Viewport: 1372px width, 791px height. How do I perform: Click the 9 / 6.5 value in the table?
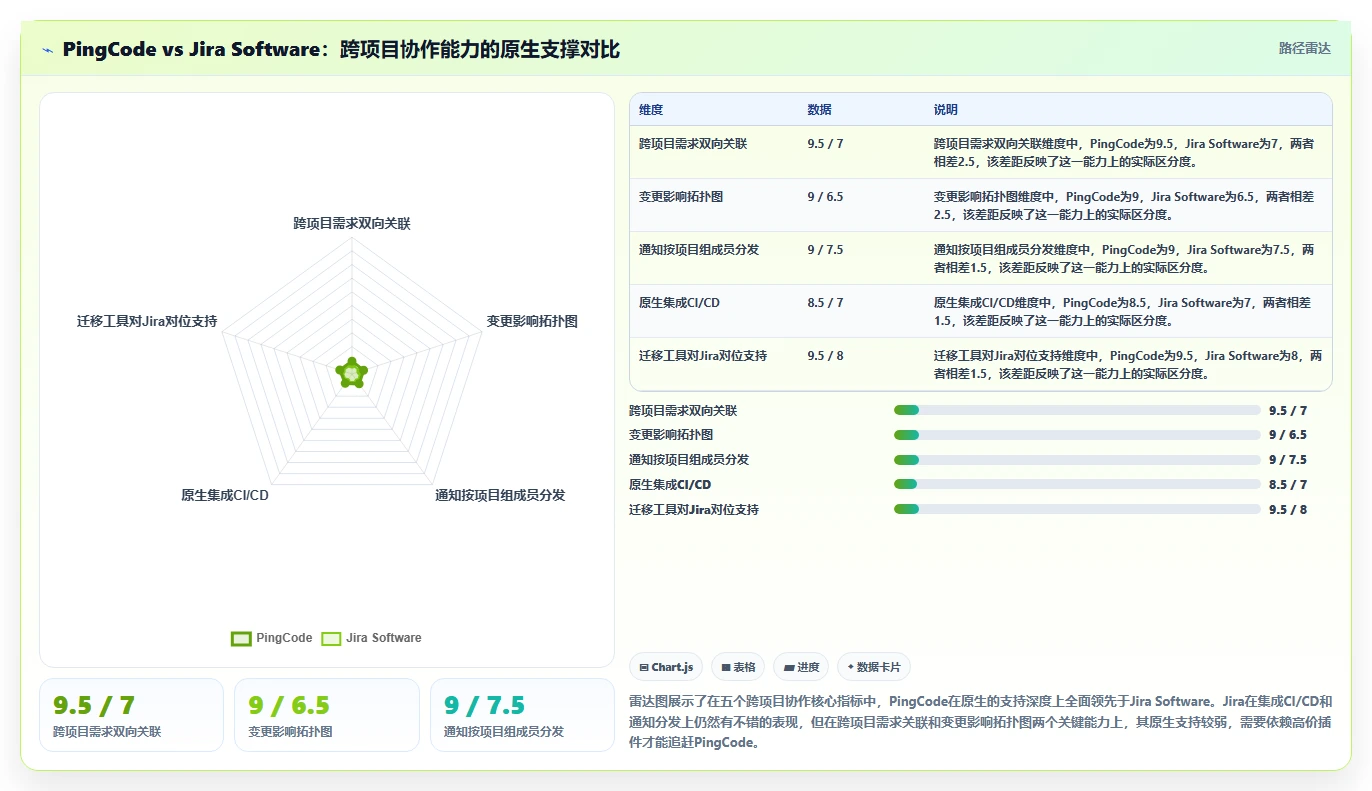coord(825,197)
